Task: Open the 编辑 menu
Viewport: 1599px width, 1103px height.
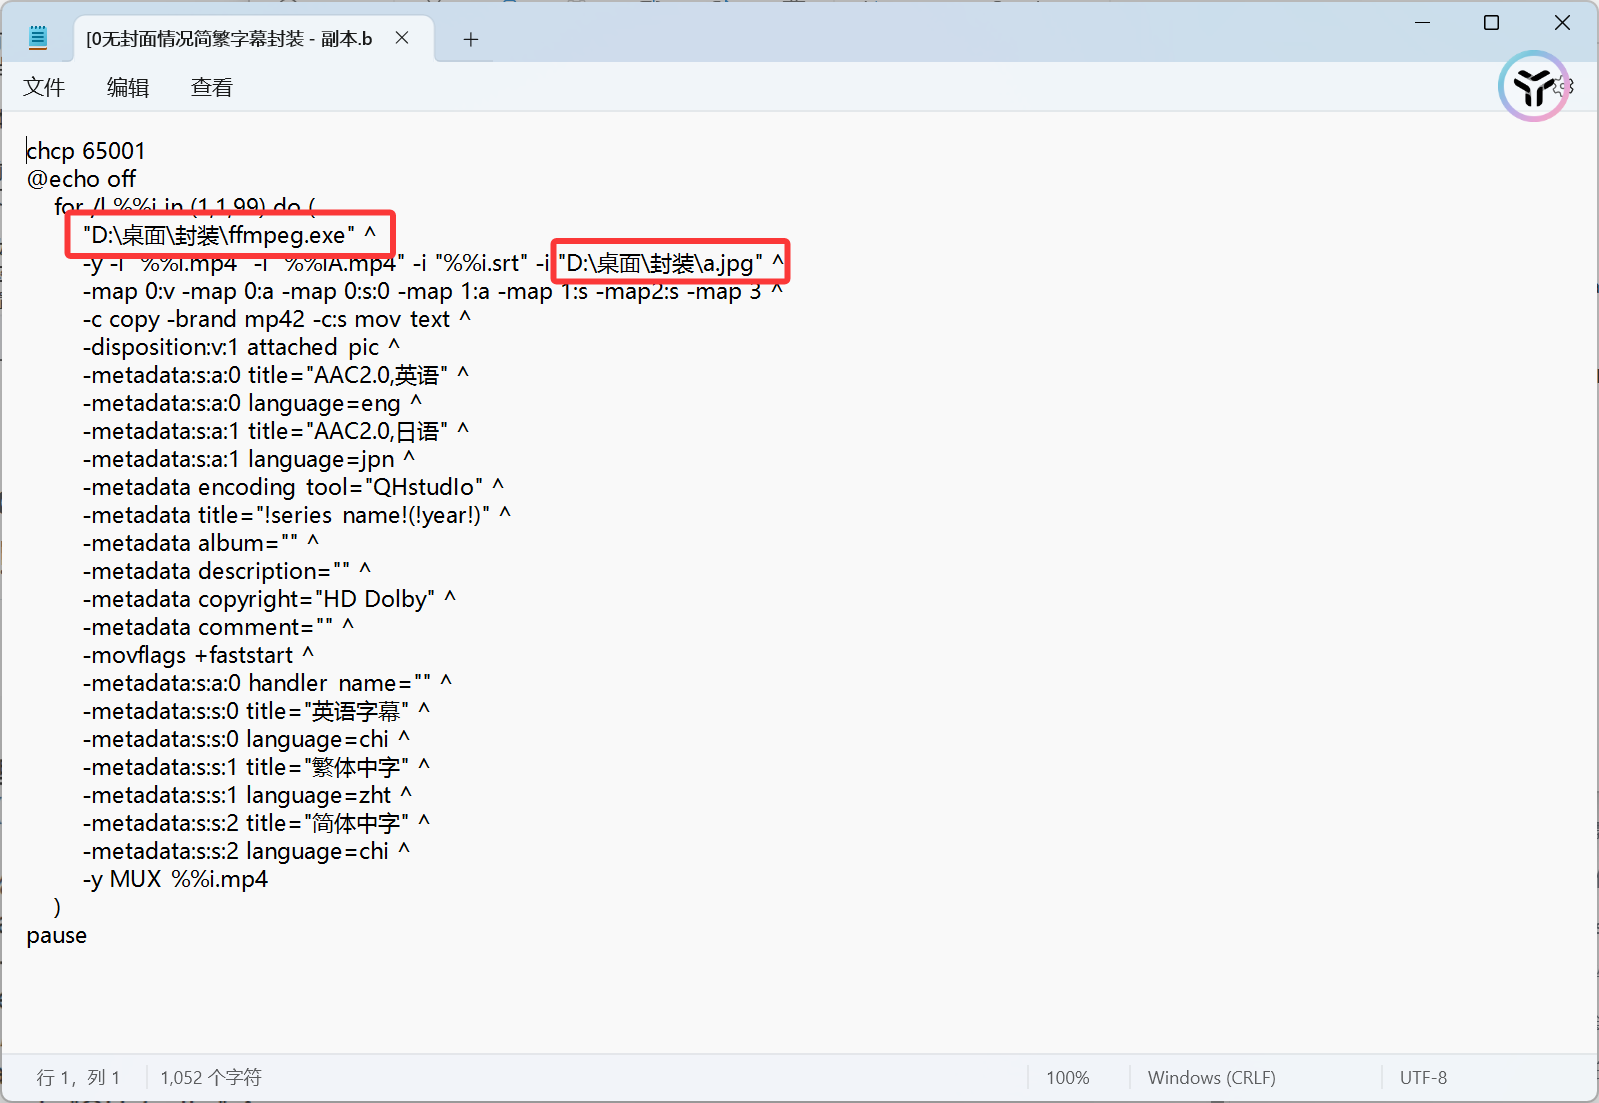Action: pos(128,88)
